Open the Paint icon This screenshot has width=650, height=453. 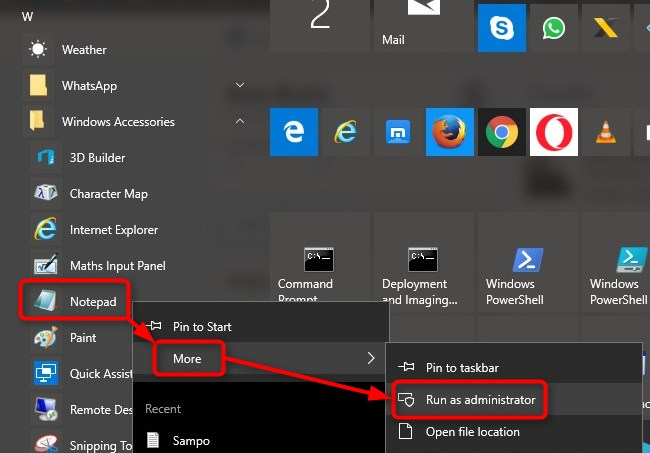tap(46, 337)
